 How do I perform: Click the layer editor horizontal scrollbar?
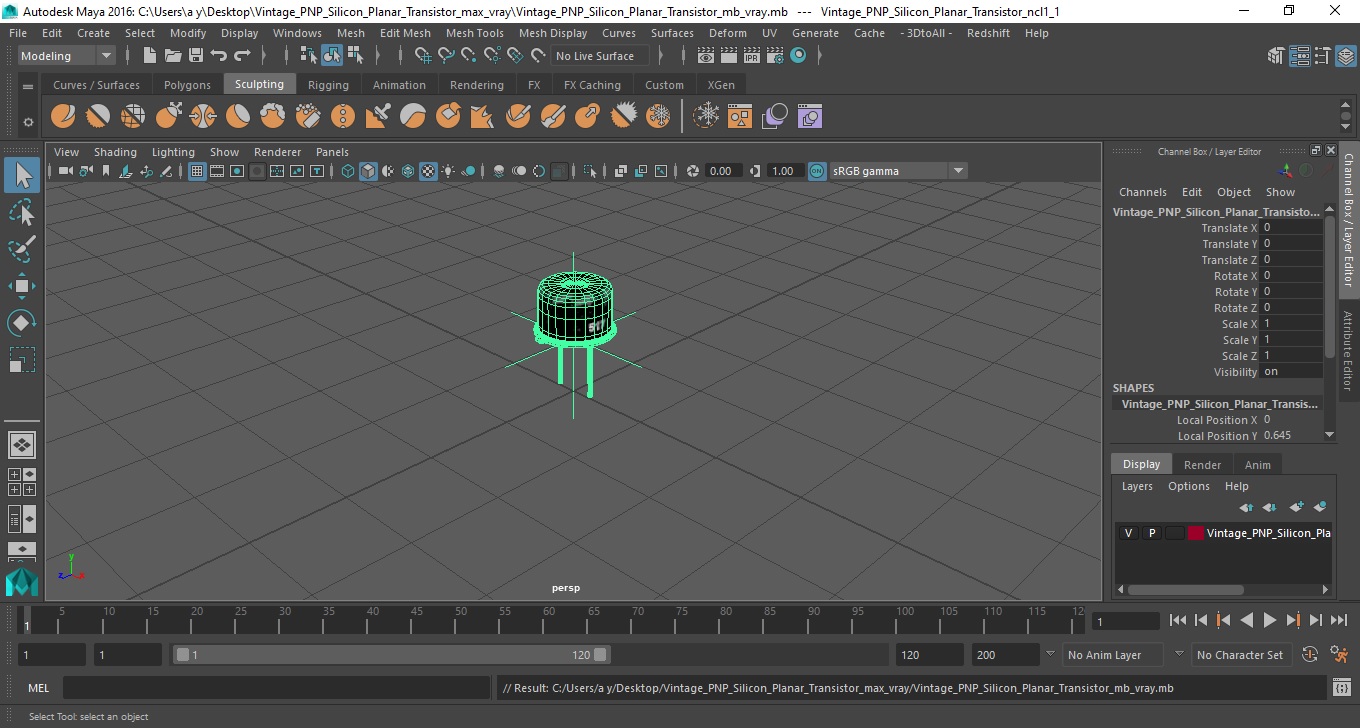1184,590
